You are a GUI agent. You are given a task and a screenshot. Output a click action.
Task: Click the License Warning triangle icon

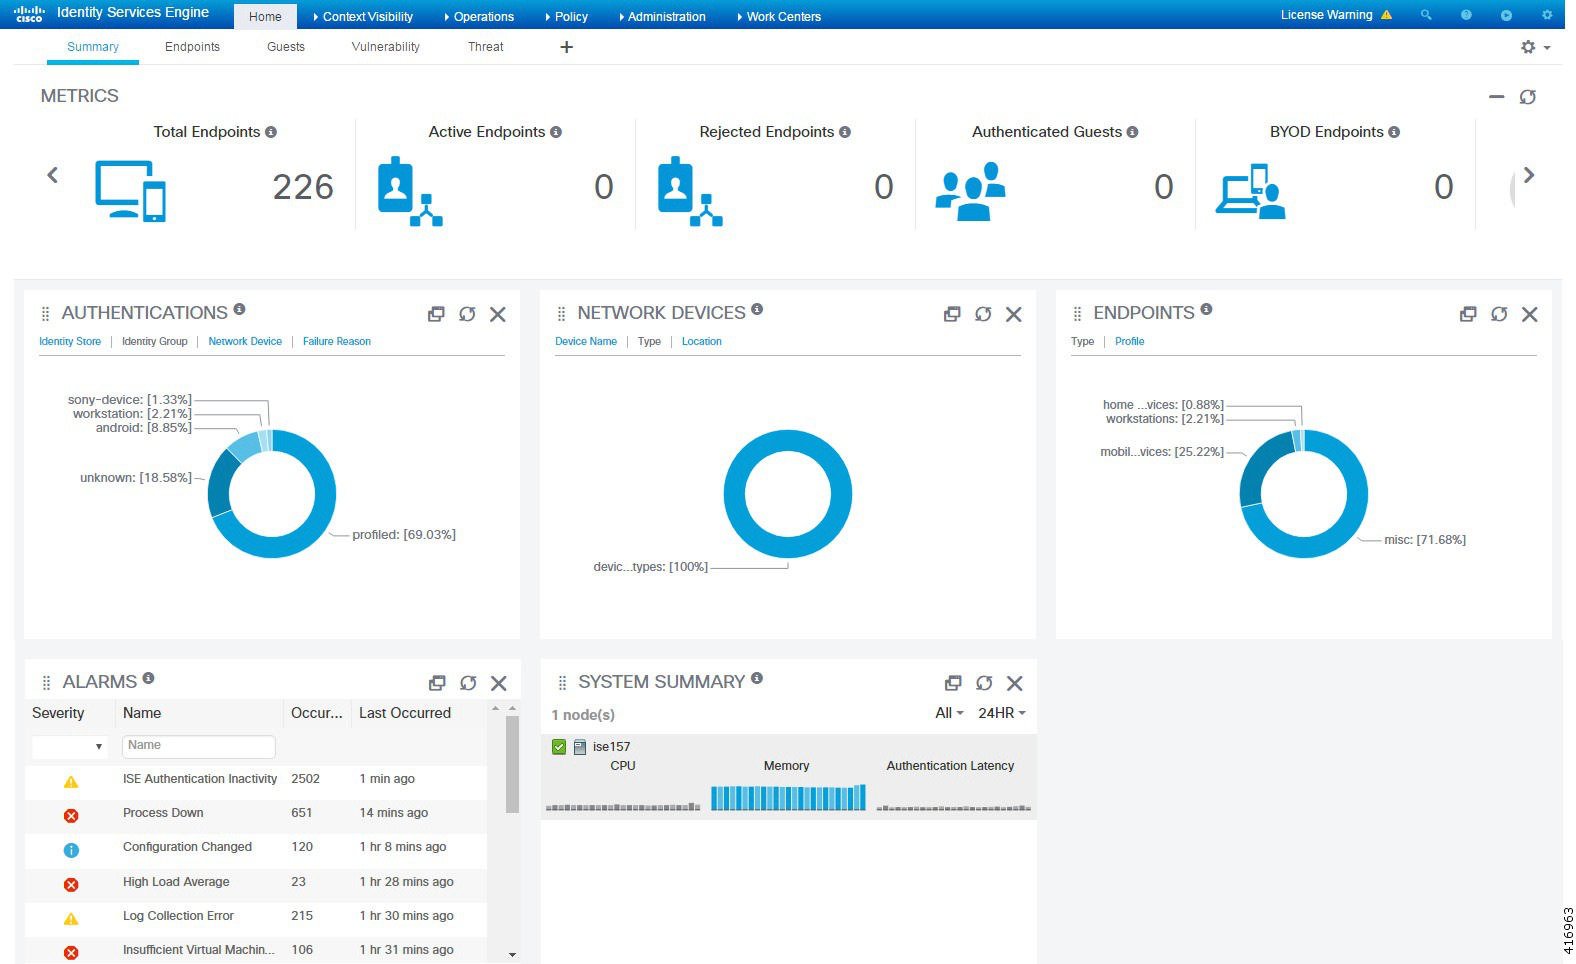1386,15
